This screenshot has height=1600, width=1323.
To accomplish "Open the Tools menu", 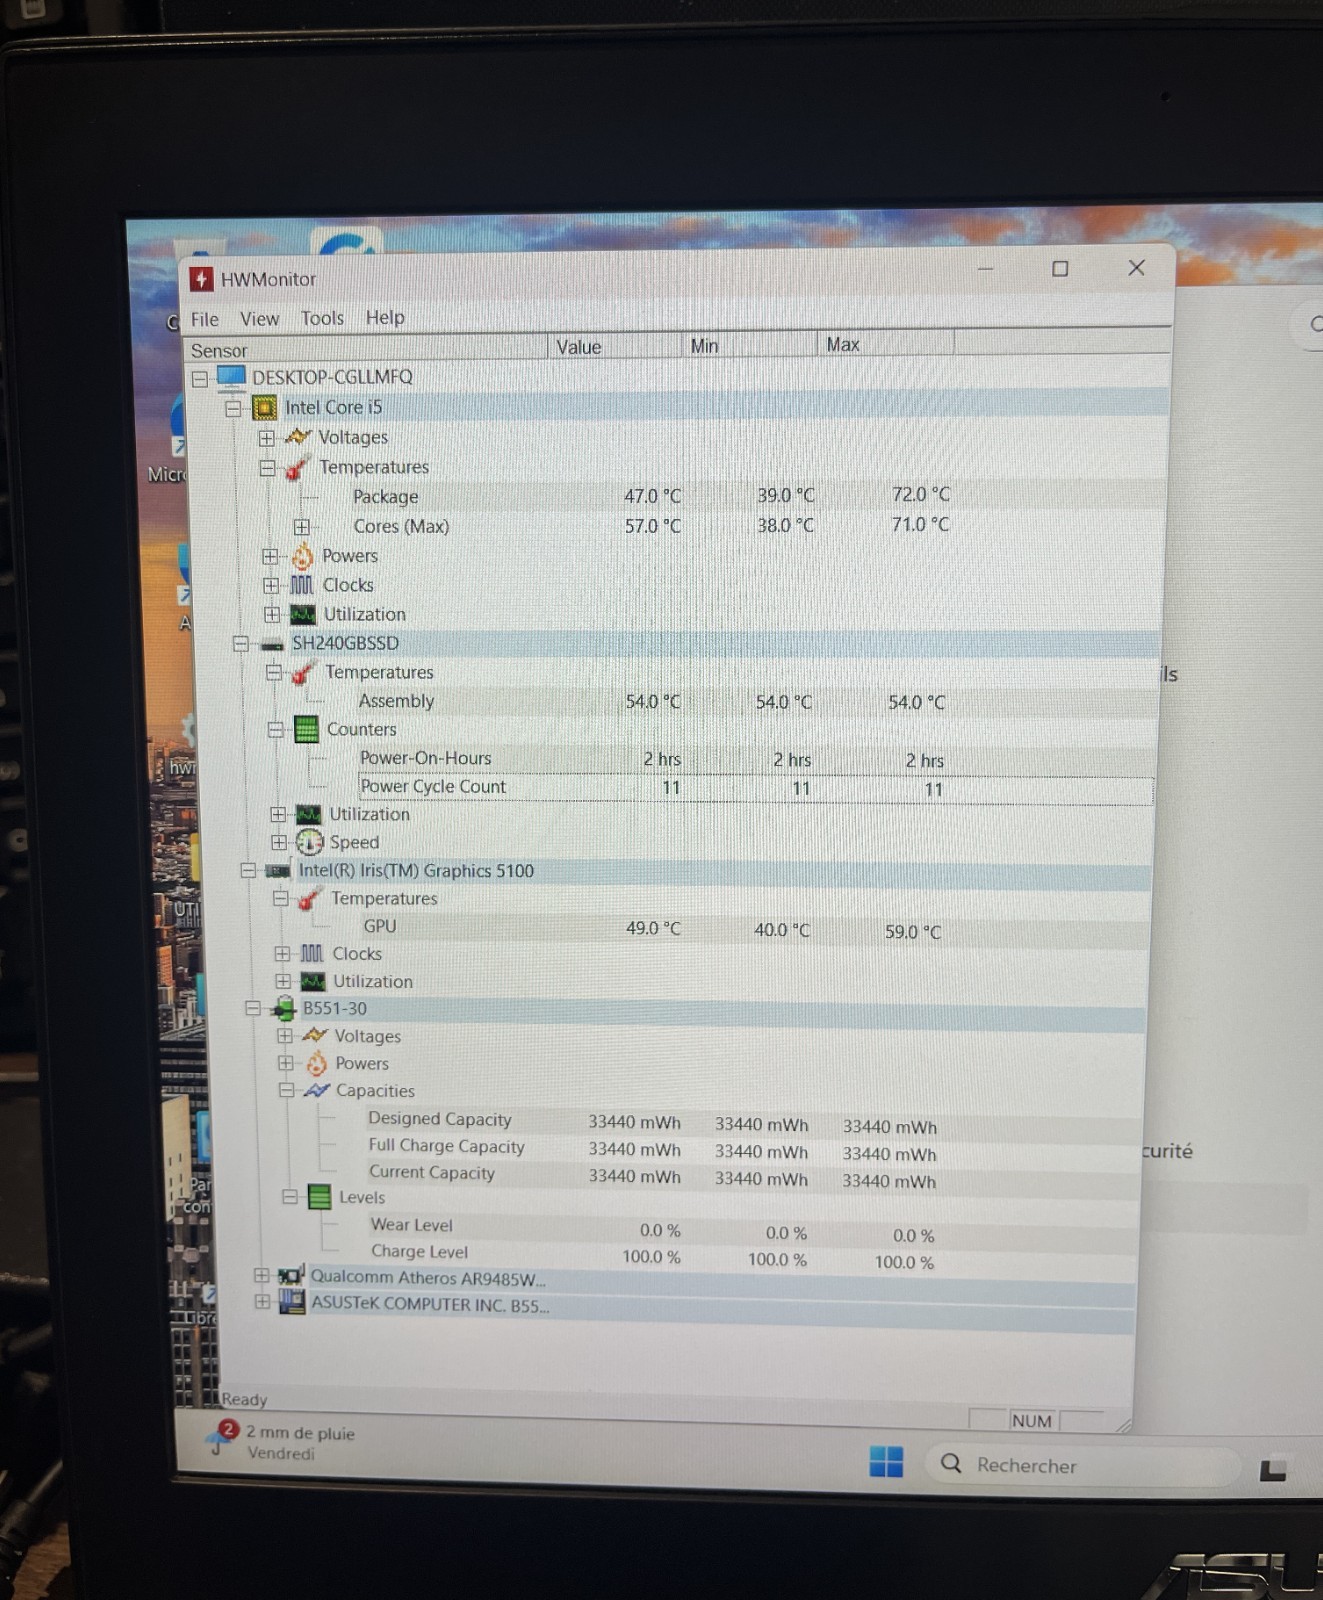I will point(322,318).
